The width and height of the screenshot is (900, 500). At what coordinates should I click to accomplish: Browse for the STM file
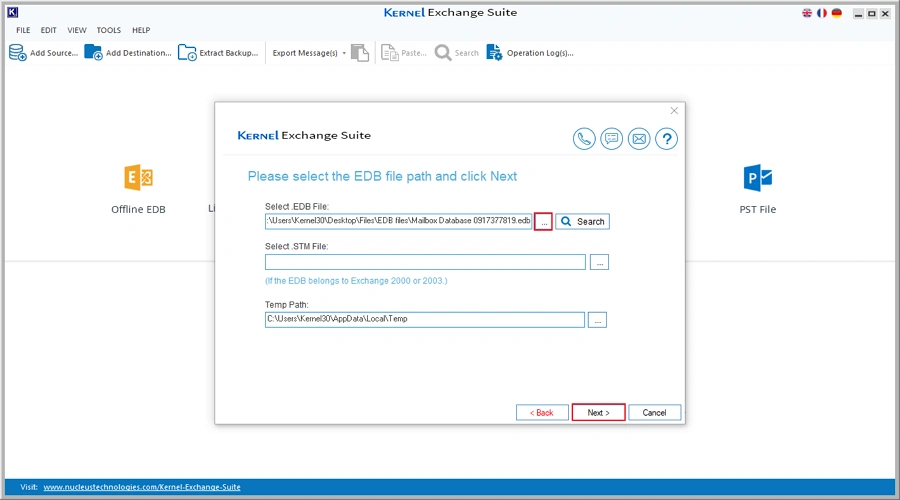[599, 262]
